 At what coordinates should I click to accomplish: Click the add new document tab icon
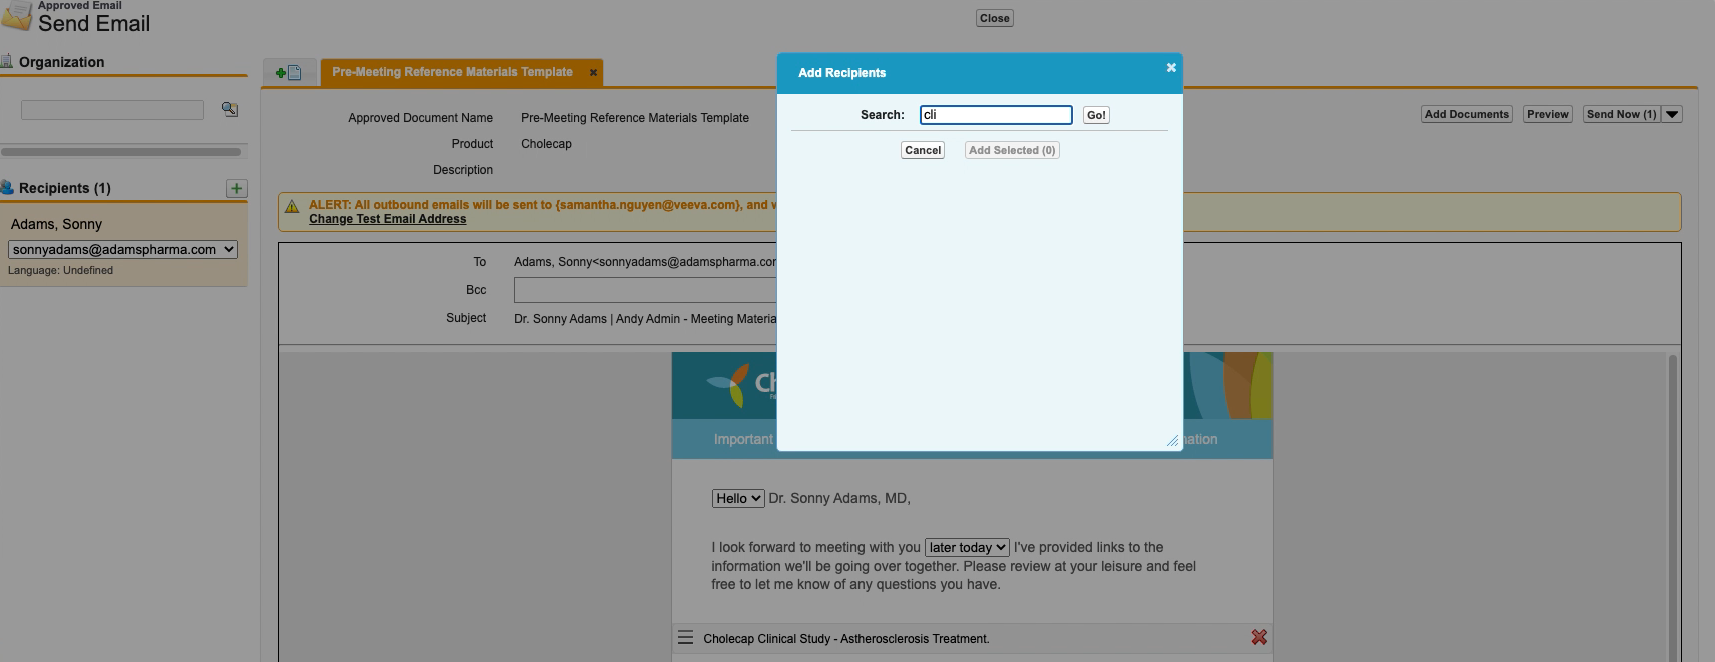tap(289, 73)
